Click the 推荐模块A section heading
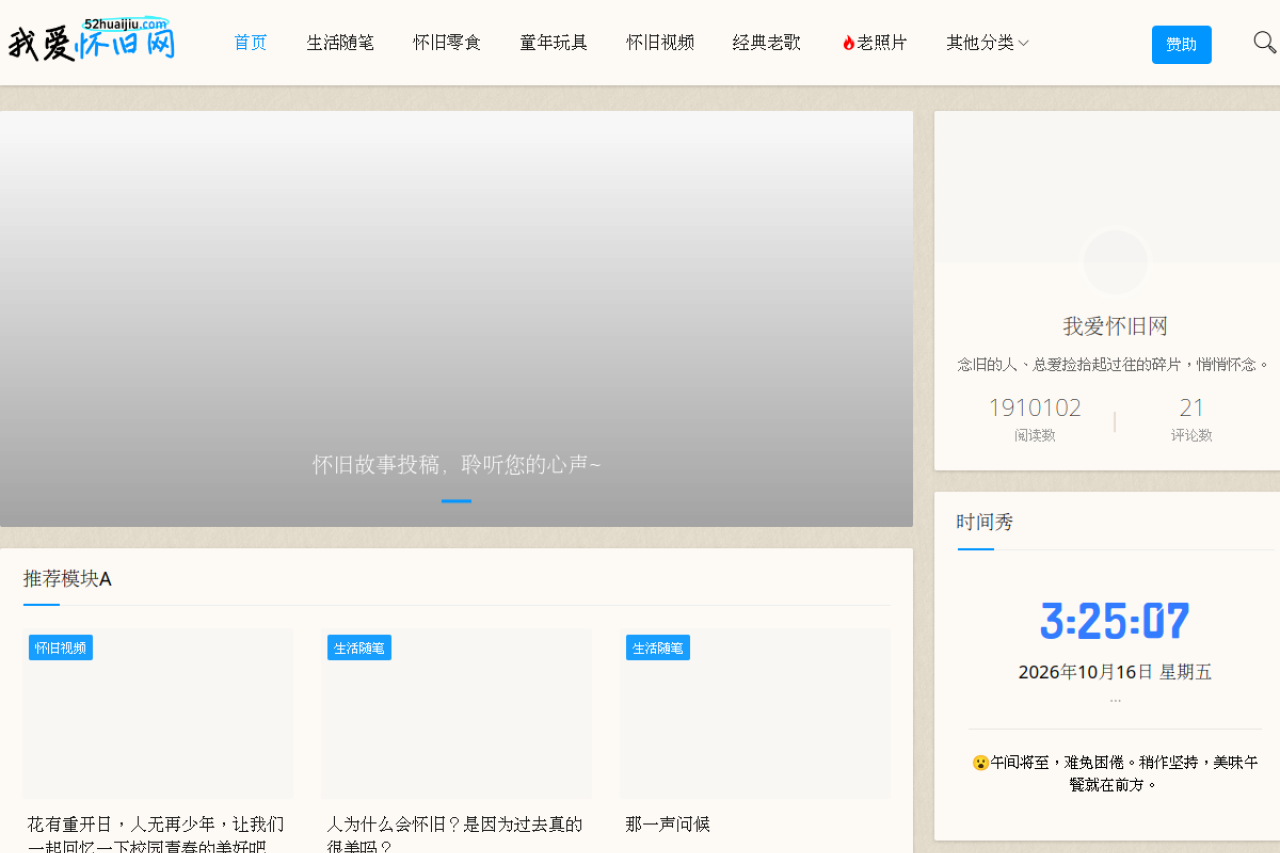 (67, 579)
